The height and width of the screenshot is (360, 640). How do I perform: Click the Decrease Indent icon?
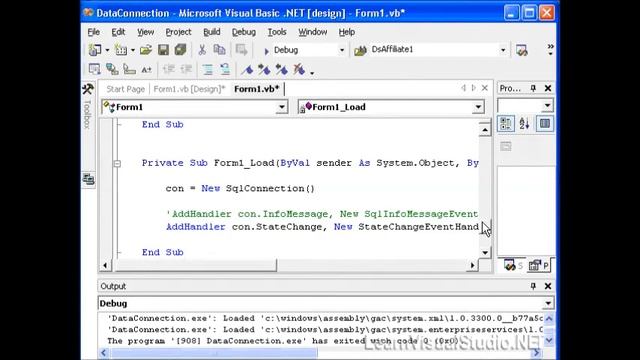click(x=169, y=69)
